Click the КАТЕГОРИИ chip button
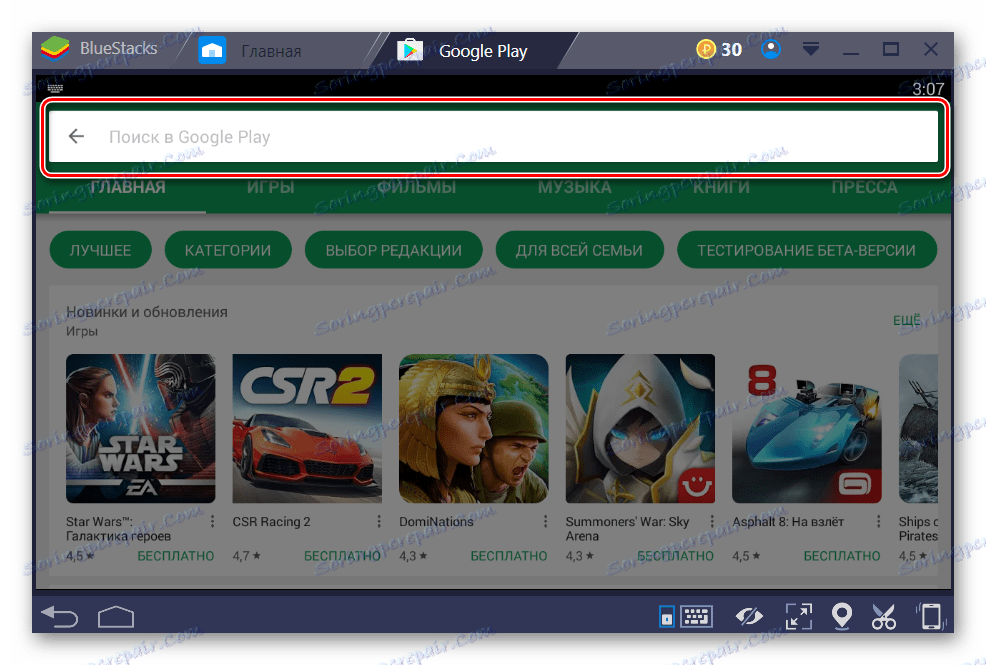This screenshot has height=665, width=986. pyautogui.click(x=228, y=250)
